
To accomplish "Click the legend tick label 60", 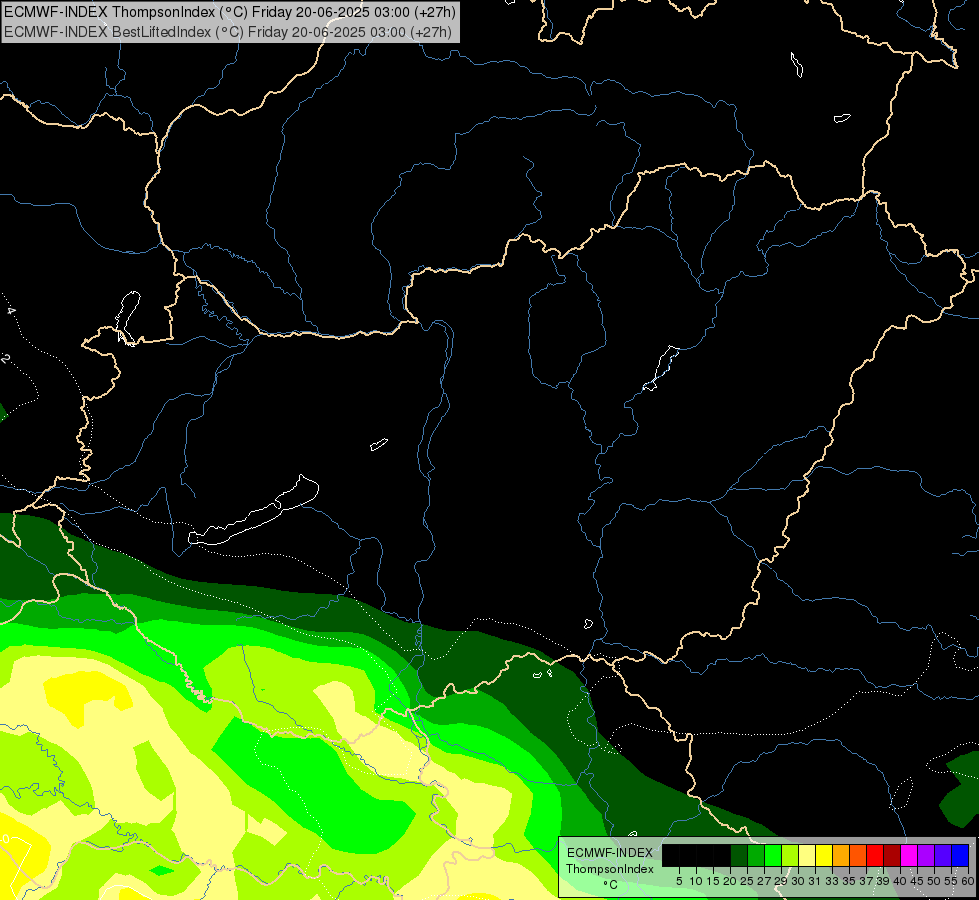I will click(968, 881).
